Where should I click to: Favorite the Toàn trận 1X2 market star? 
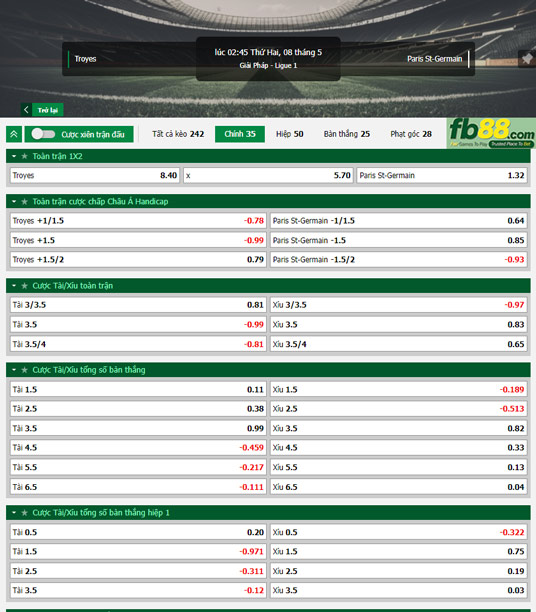click(25, 156)
